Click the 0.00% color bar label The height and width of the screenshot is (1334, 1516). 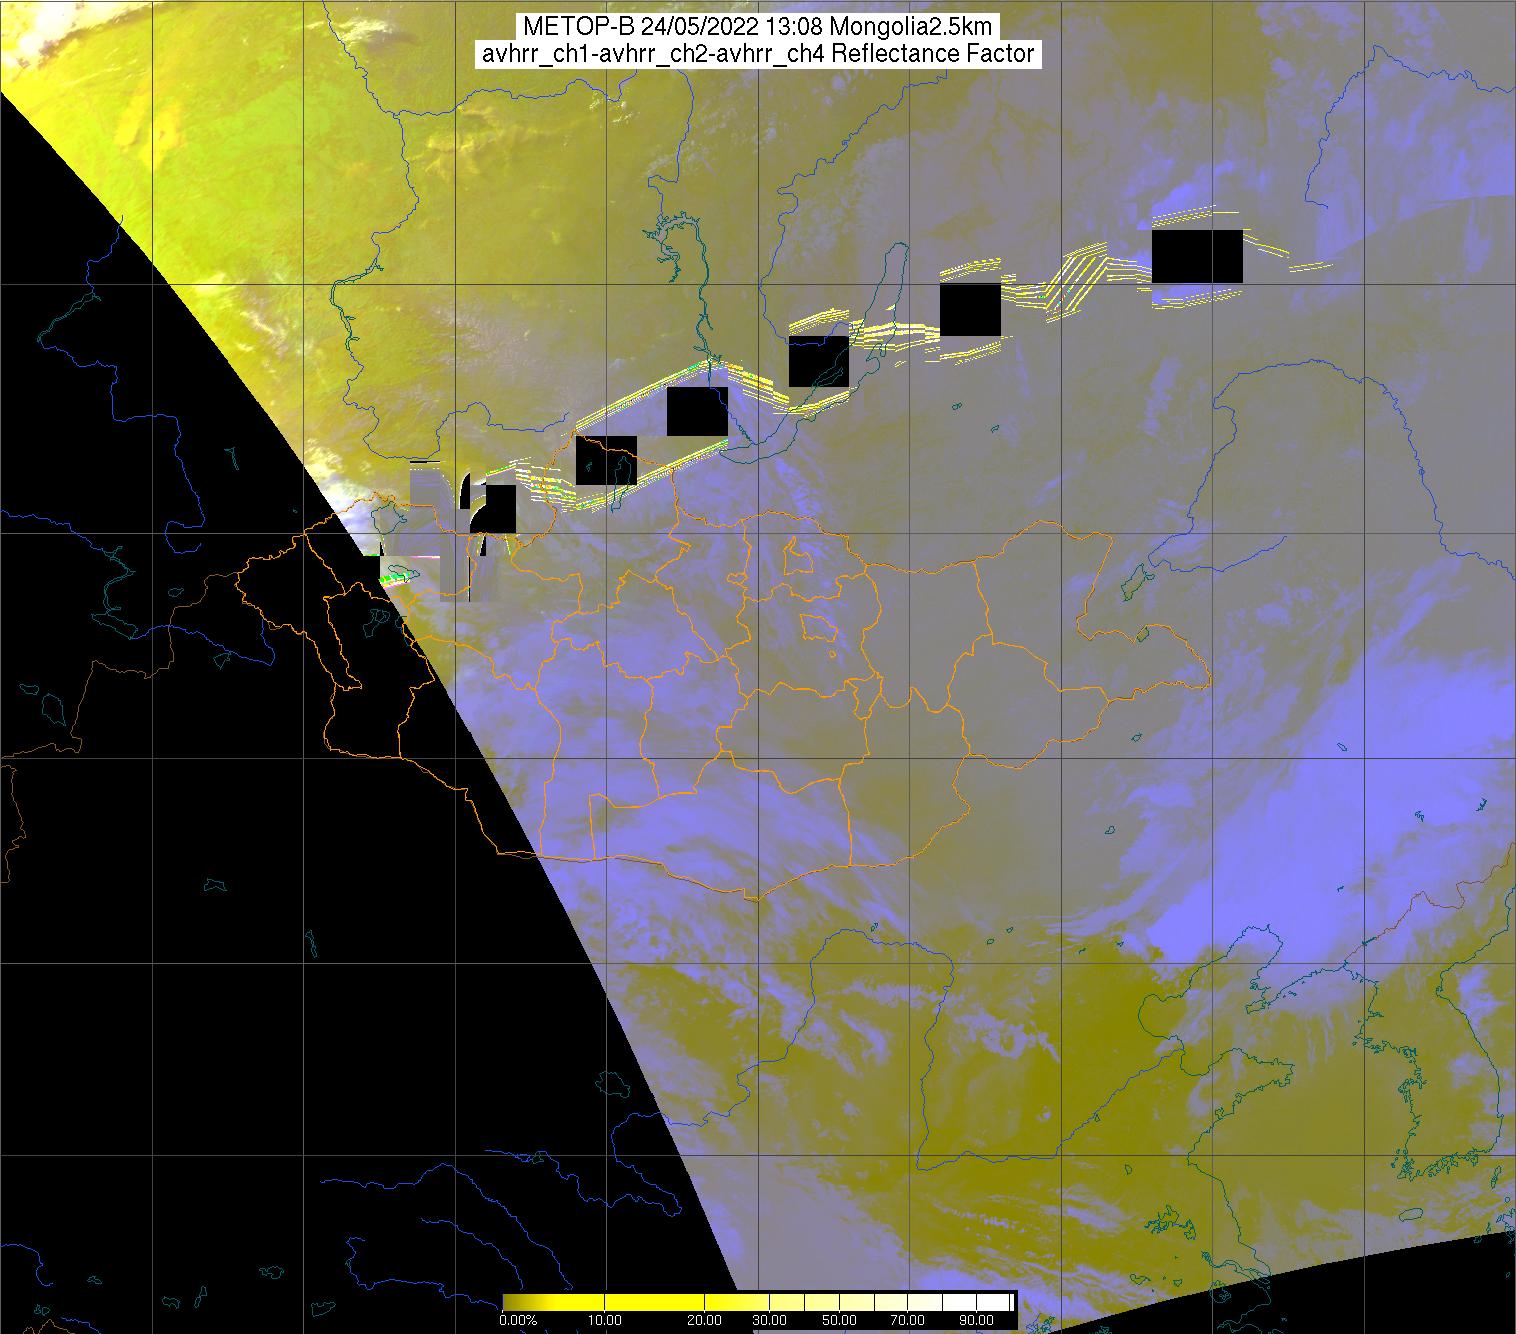pos(517,1321)
